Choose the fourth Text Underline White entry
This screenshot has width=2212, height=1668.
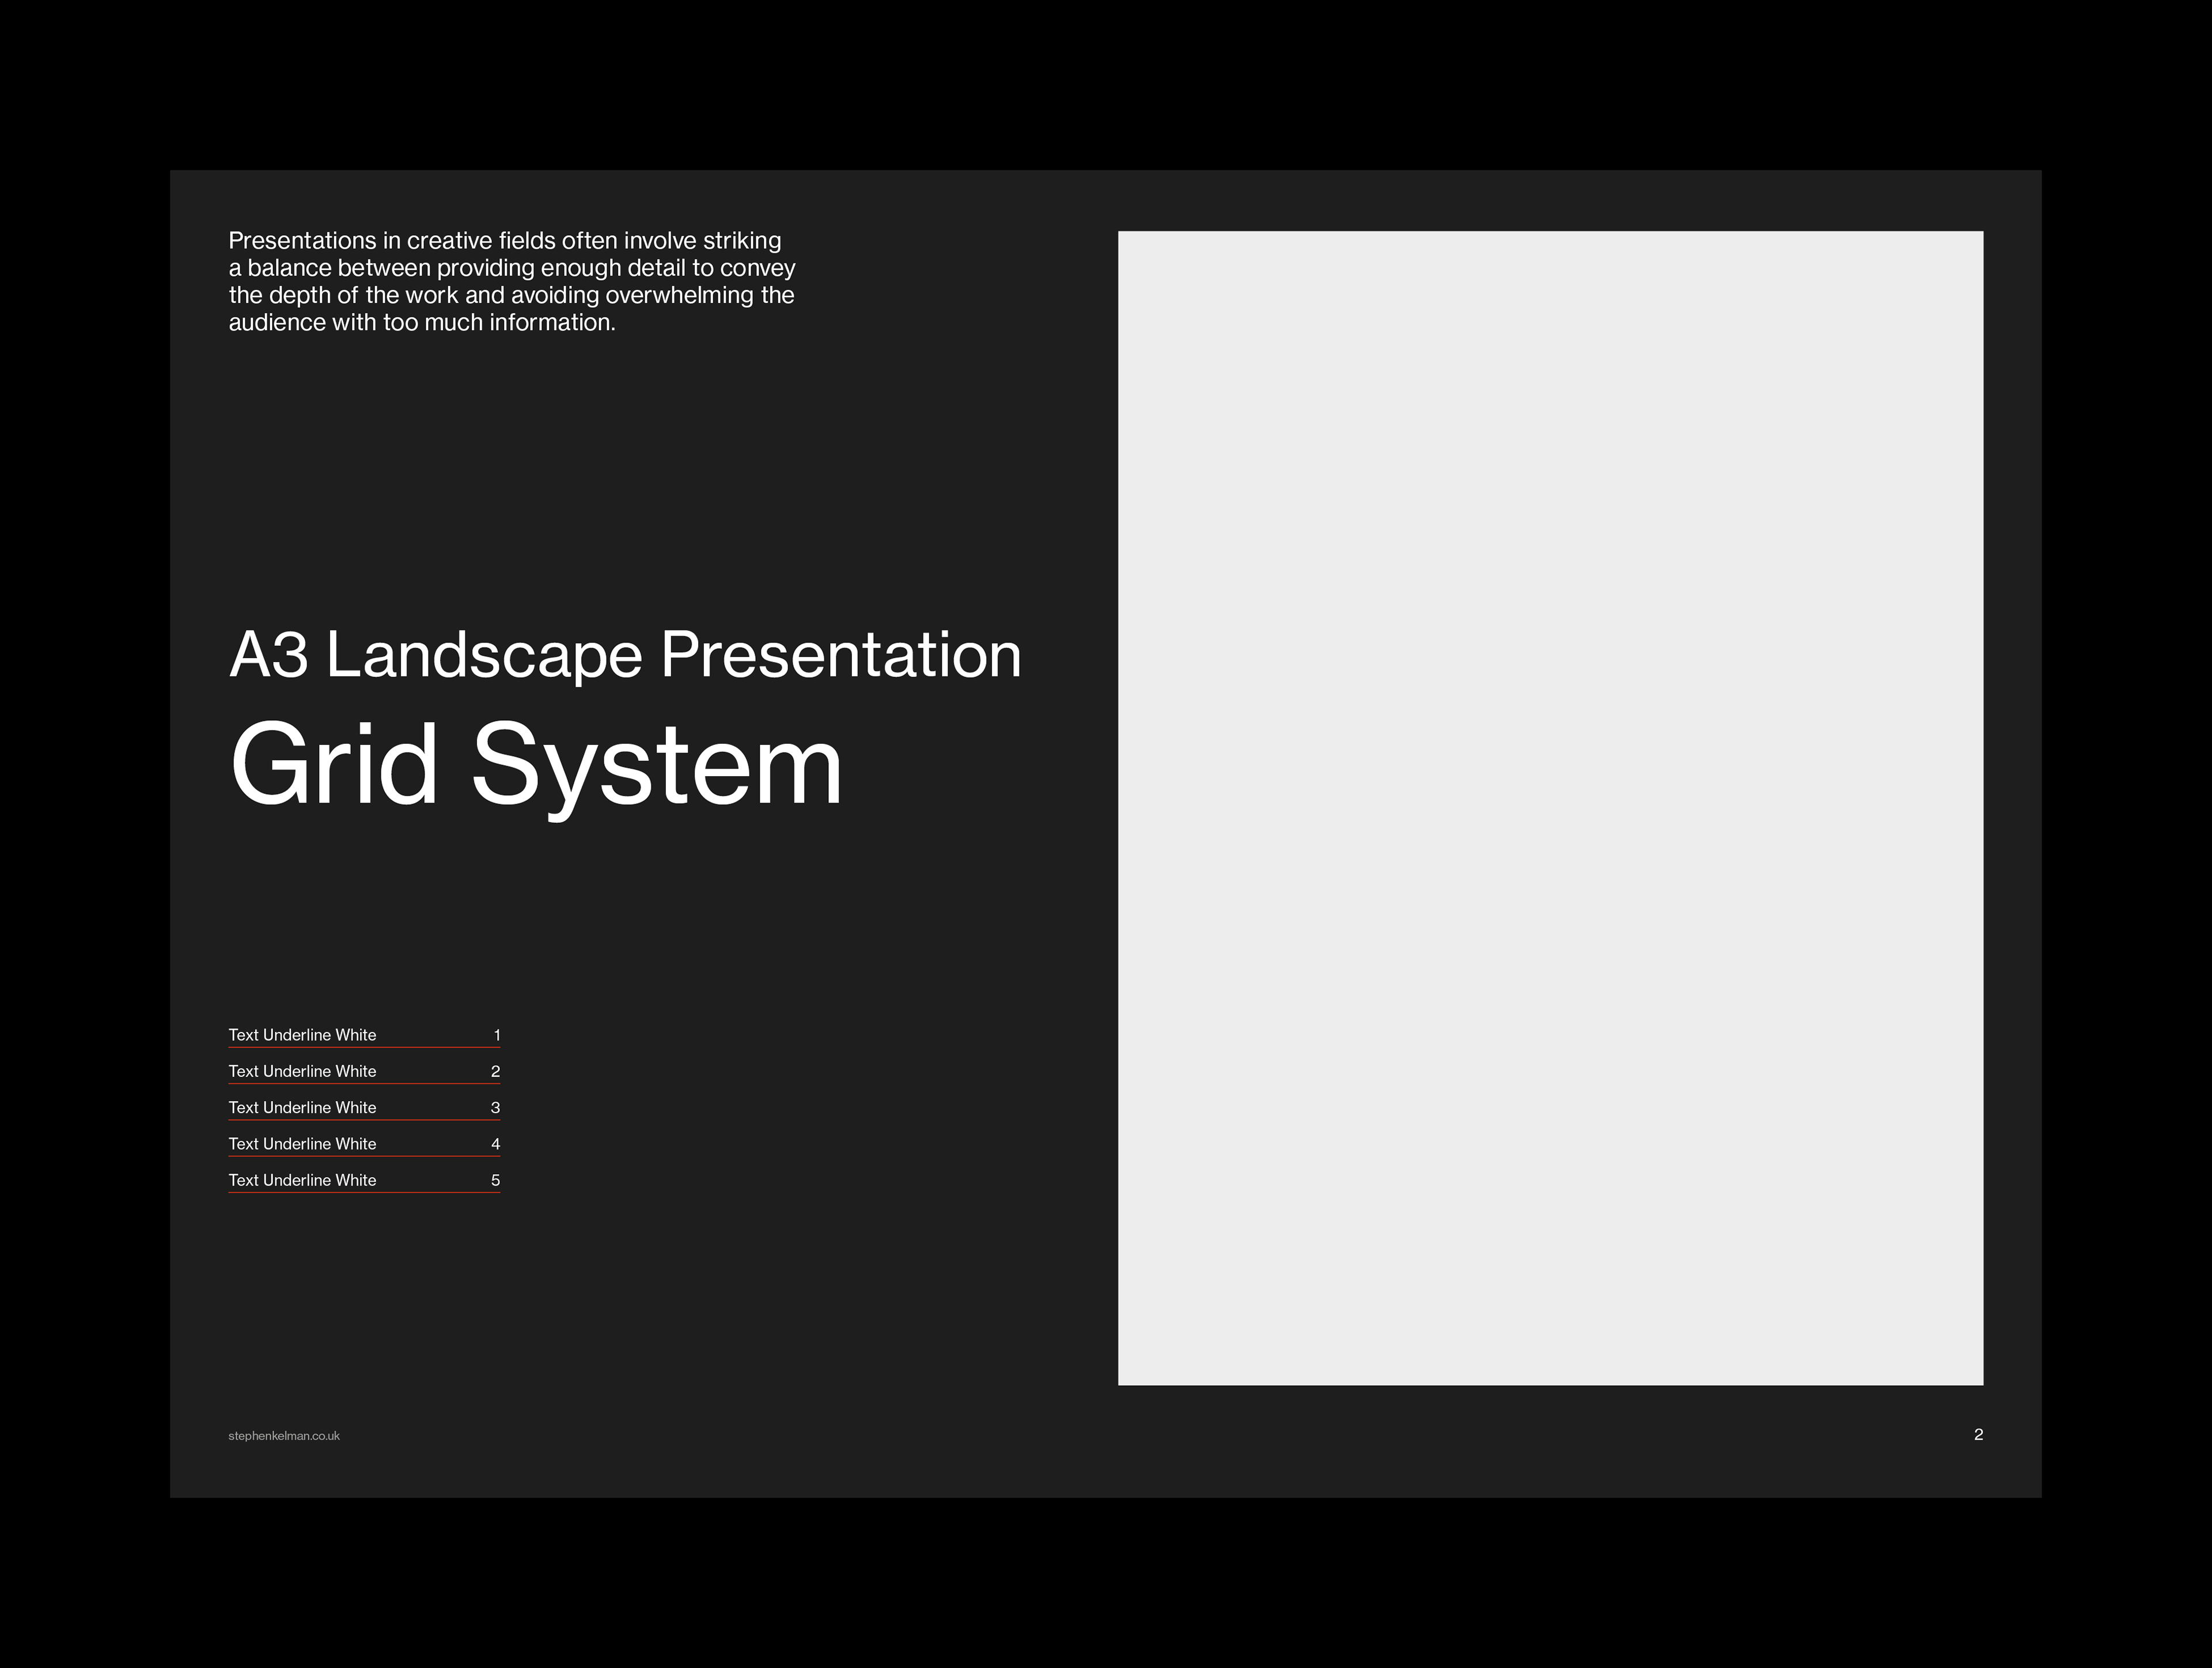(x=302, y=1144)
